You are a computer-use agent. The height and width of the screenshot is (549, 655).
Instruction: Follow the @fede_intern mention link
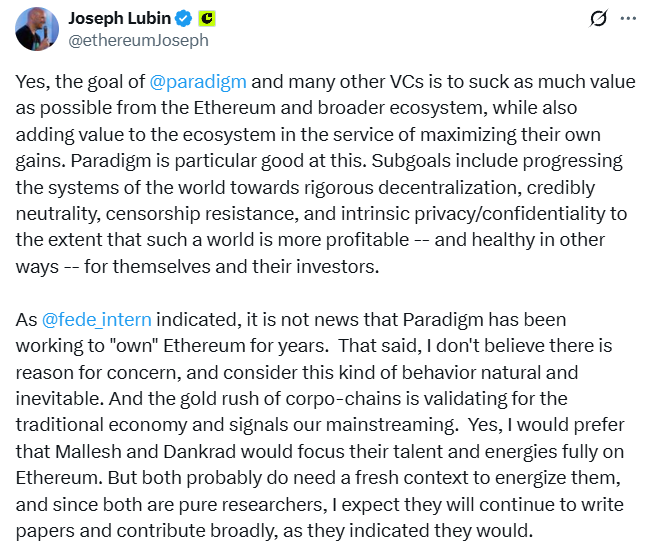[x=97, y=320]
